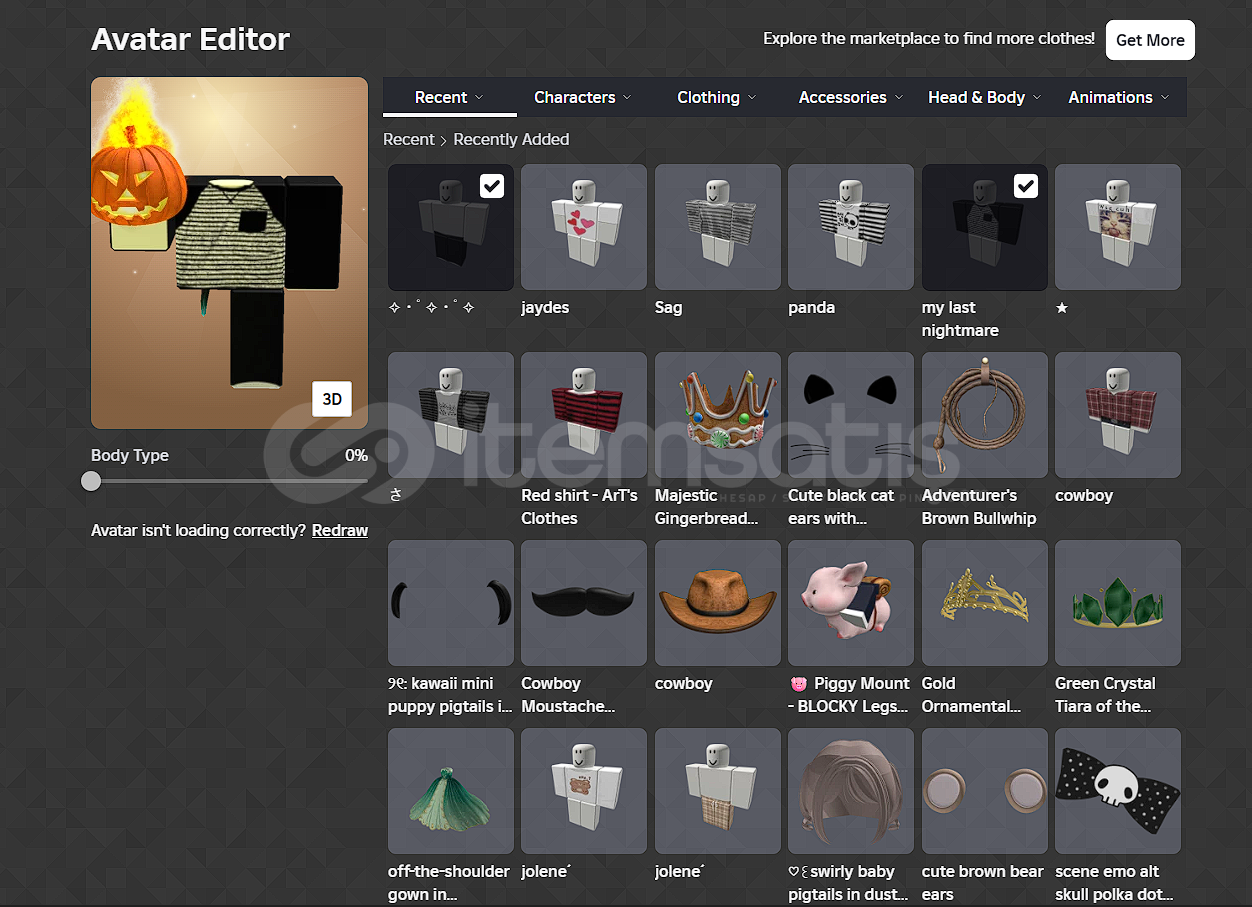Equip the Cute black cat ears
The height and width of the screenshot is (907, 1252).
point(850,414)
